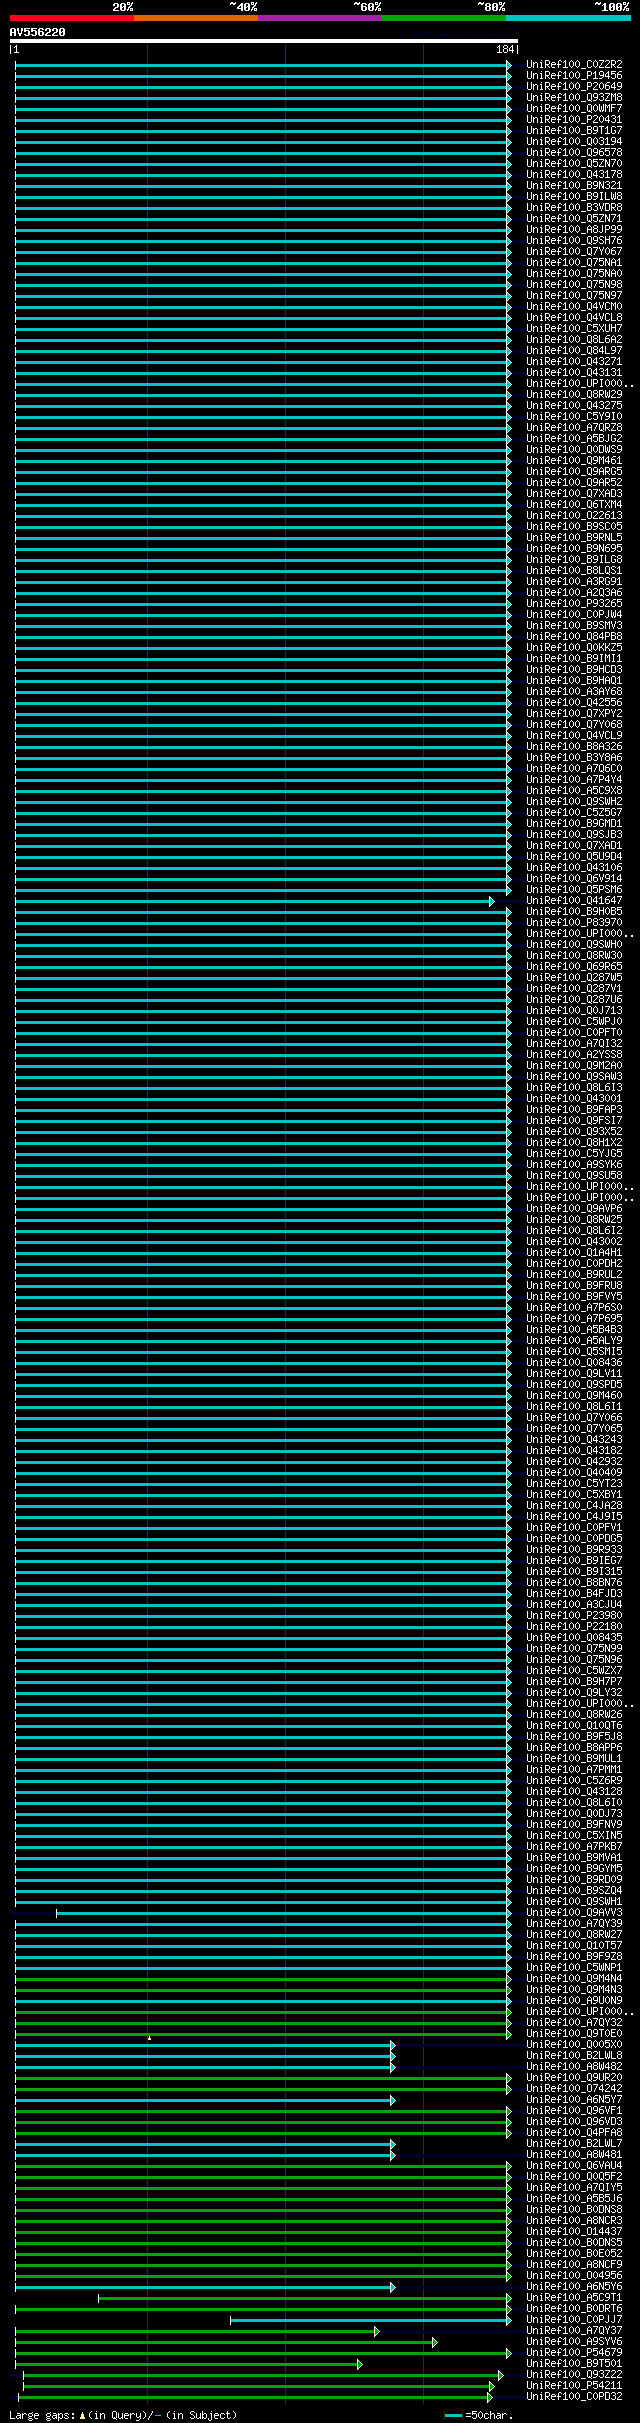Open hit UniRef100_P20431

pyautogui.click(x=574, y=120)
